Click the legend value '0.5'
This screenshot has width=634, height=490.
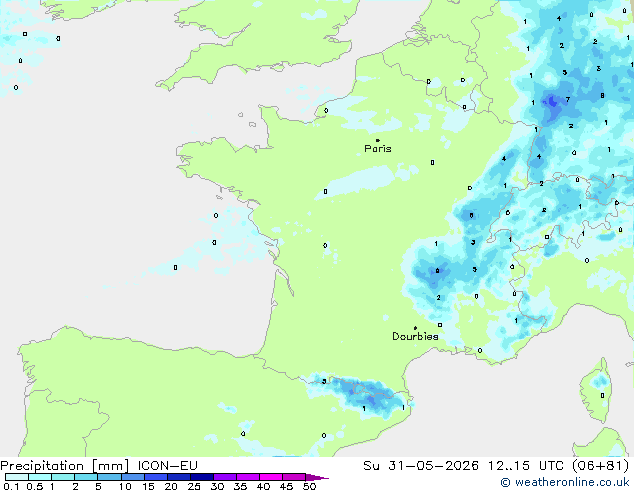tap(35, 486)
